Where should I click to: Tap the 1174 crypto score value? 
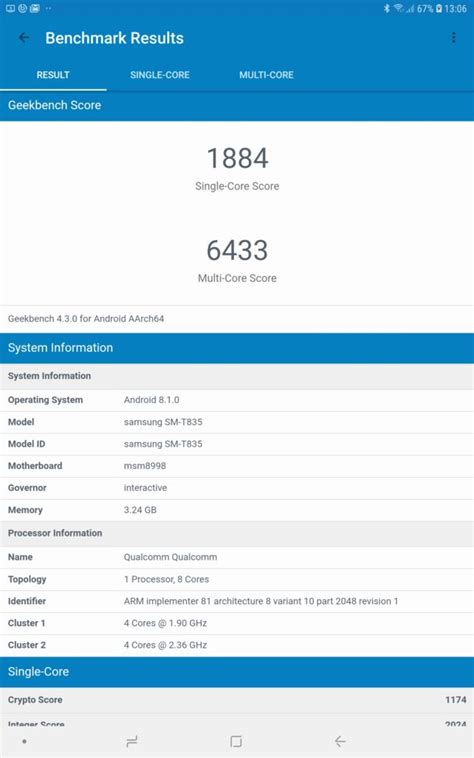(x=456, y=700)
